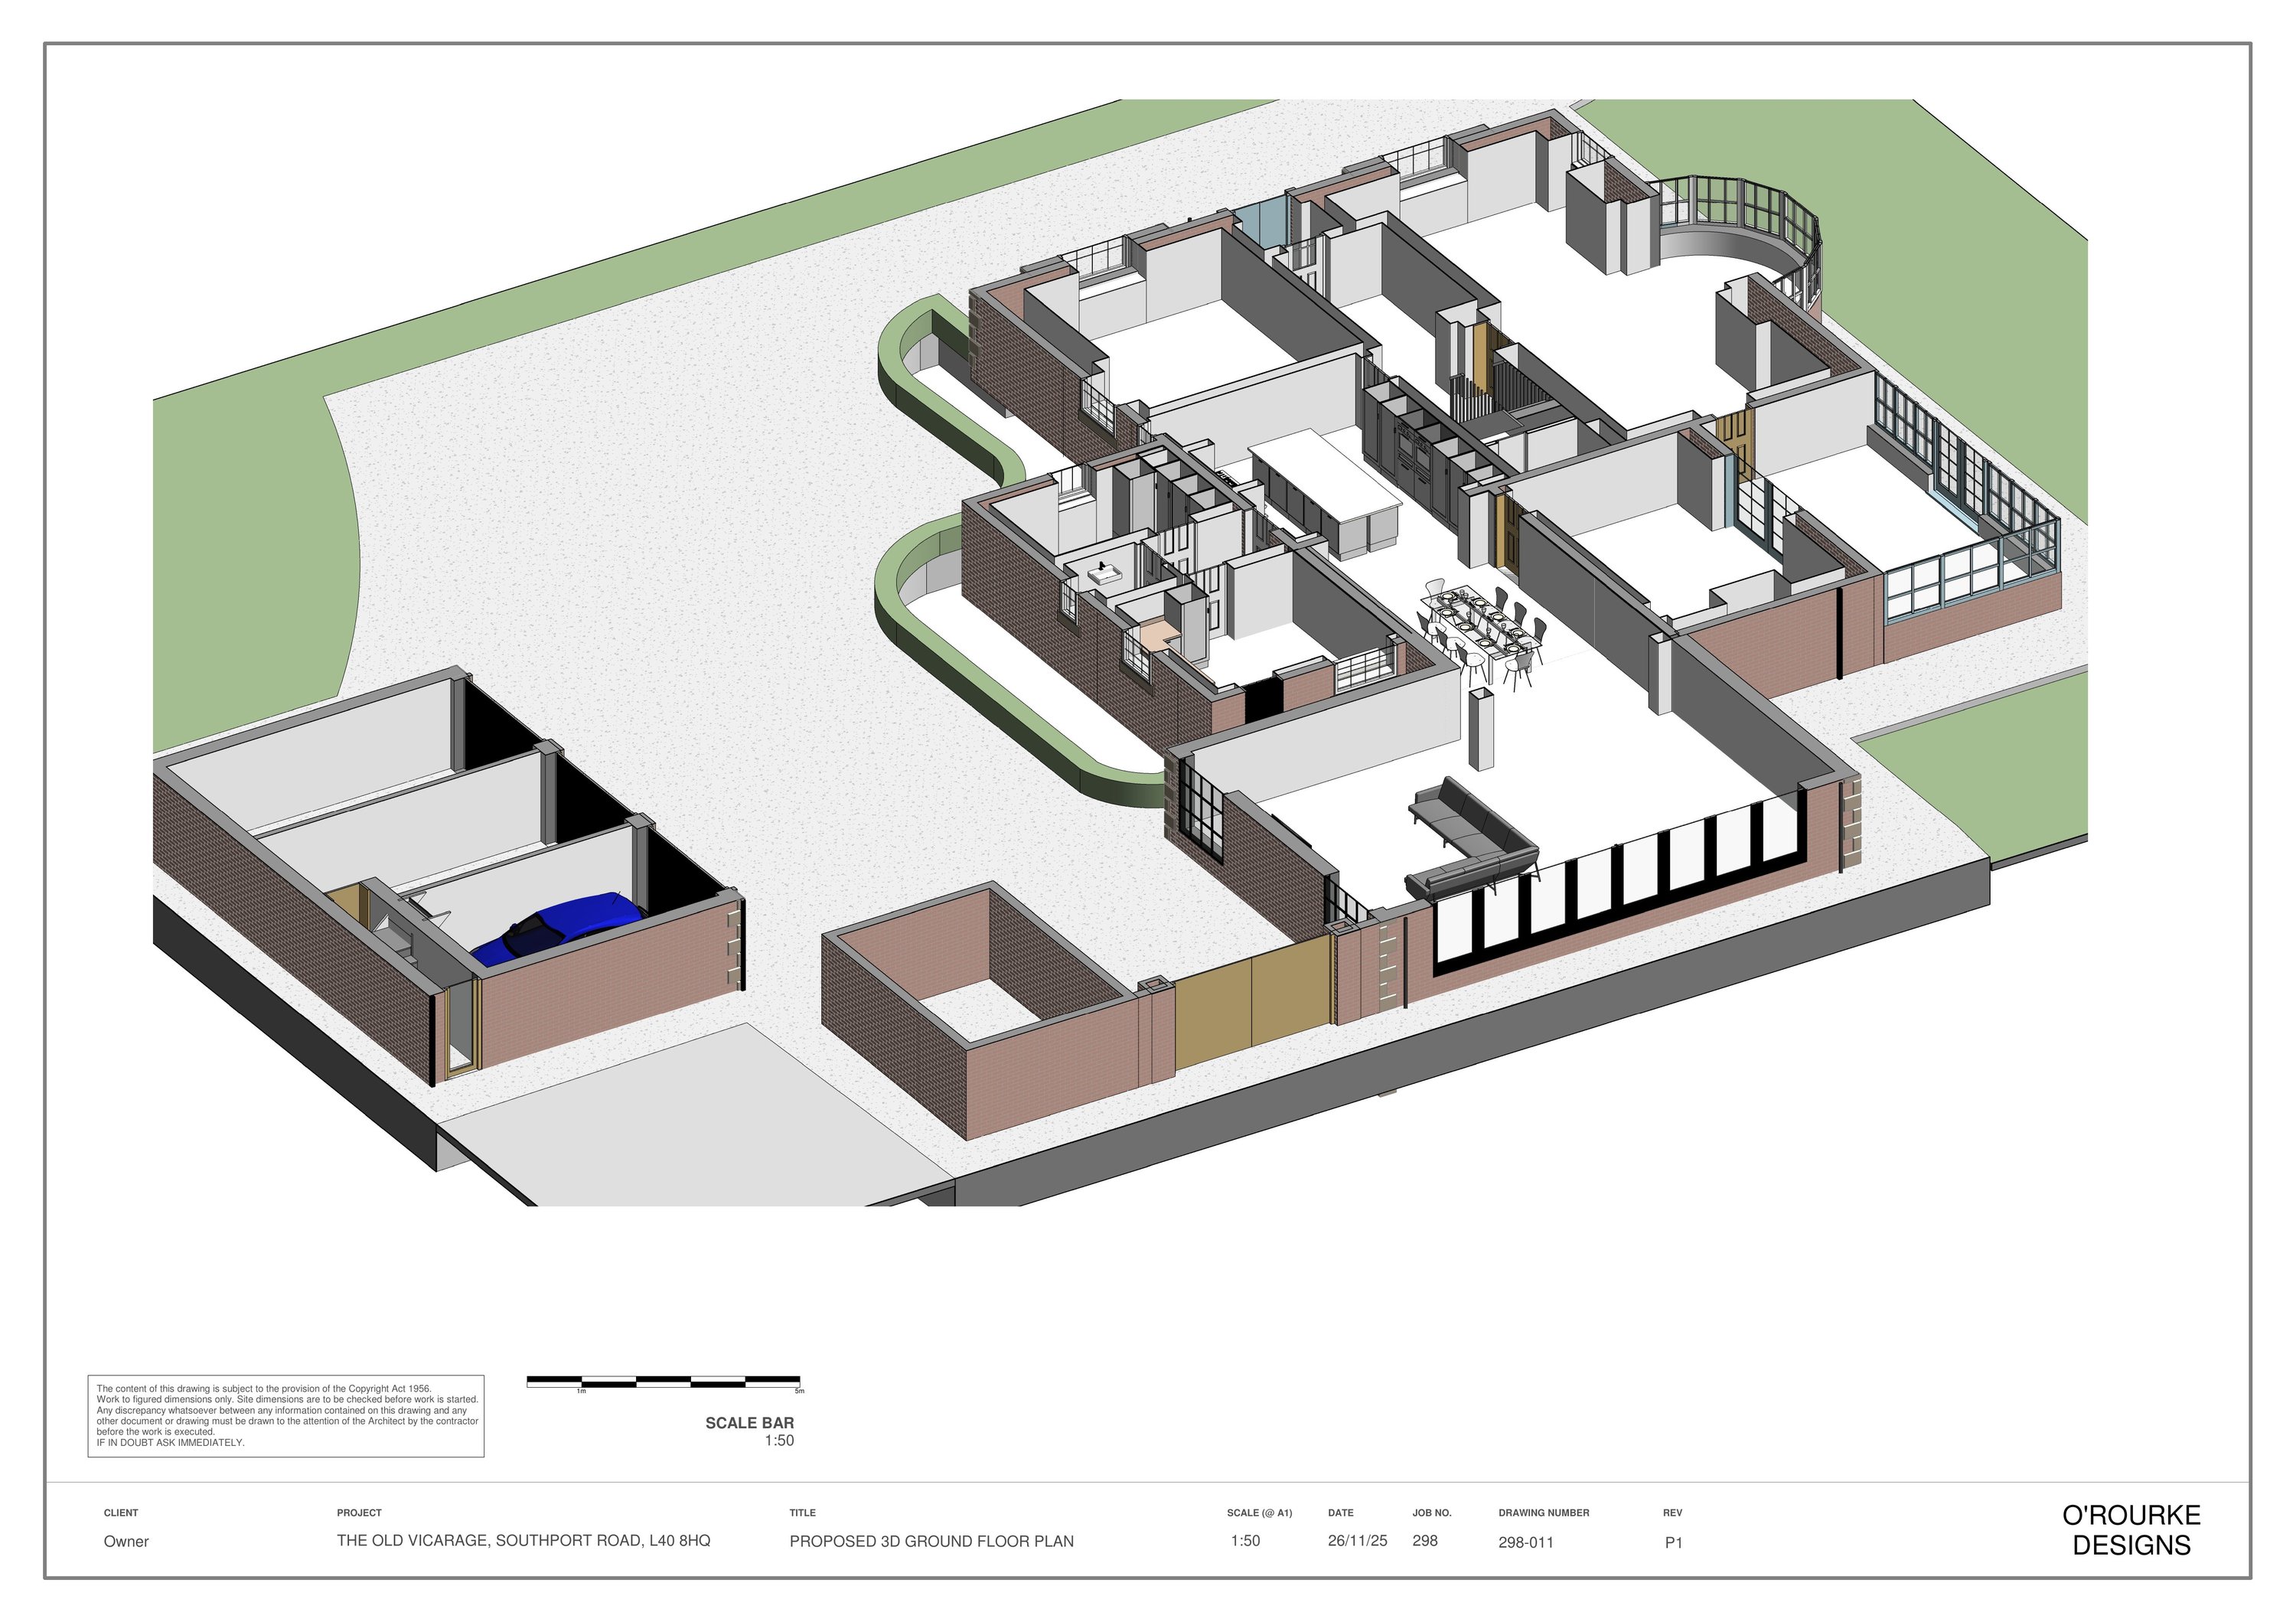Click the project address text
The height and width of the screenshot is (1622, 2296).
click(523, 1541)
